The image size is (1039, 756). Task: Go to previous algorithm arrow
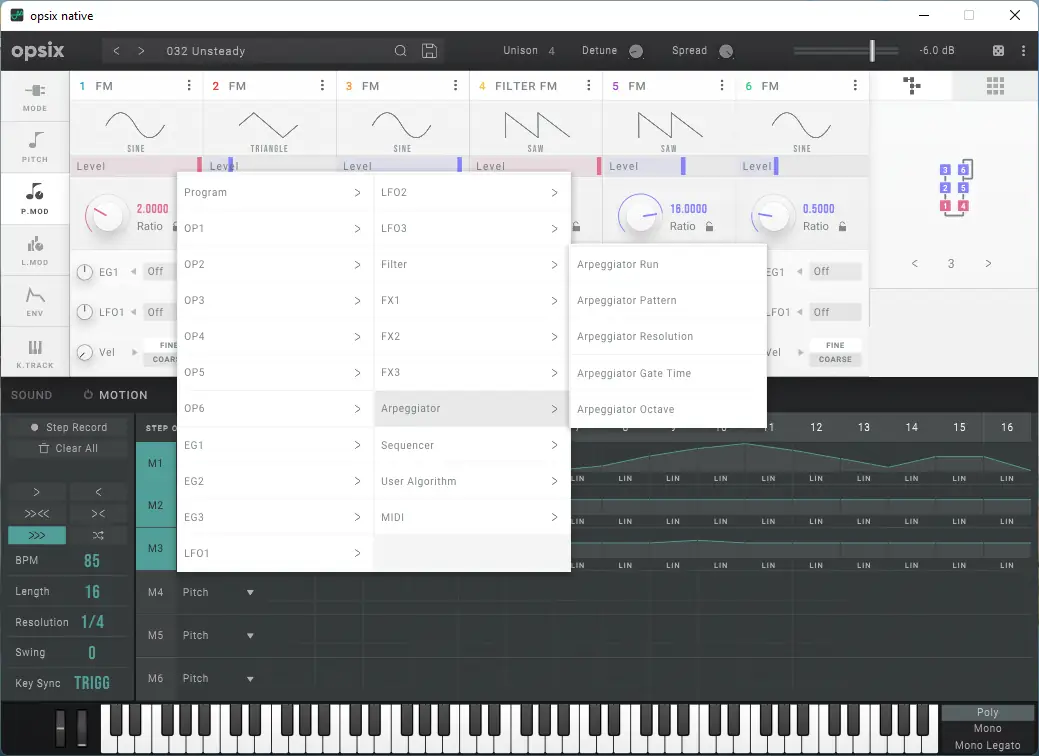tap(914, 264)
